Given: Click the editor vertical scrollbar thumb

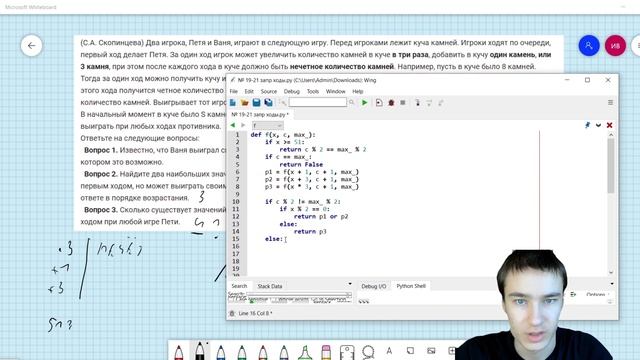Looking at the screenshot, I should tap(611, 166).
